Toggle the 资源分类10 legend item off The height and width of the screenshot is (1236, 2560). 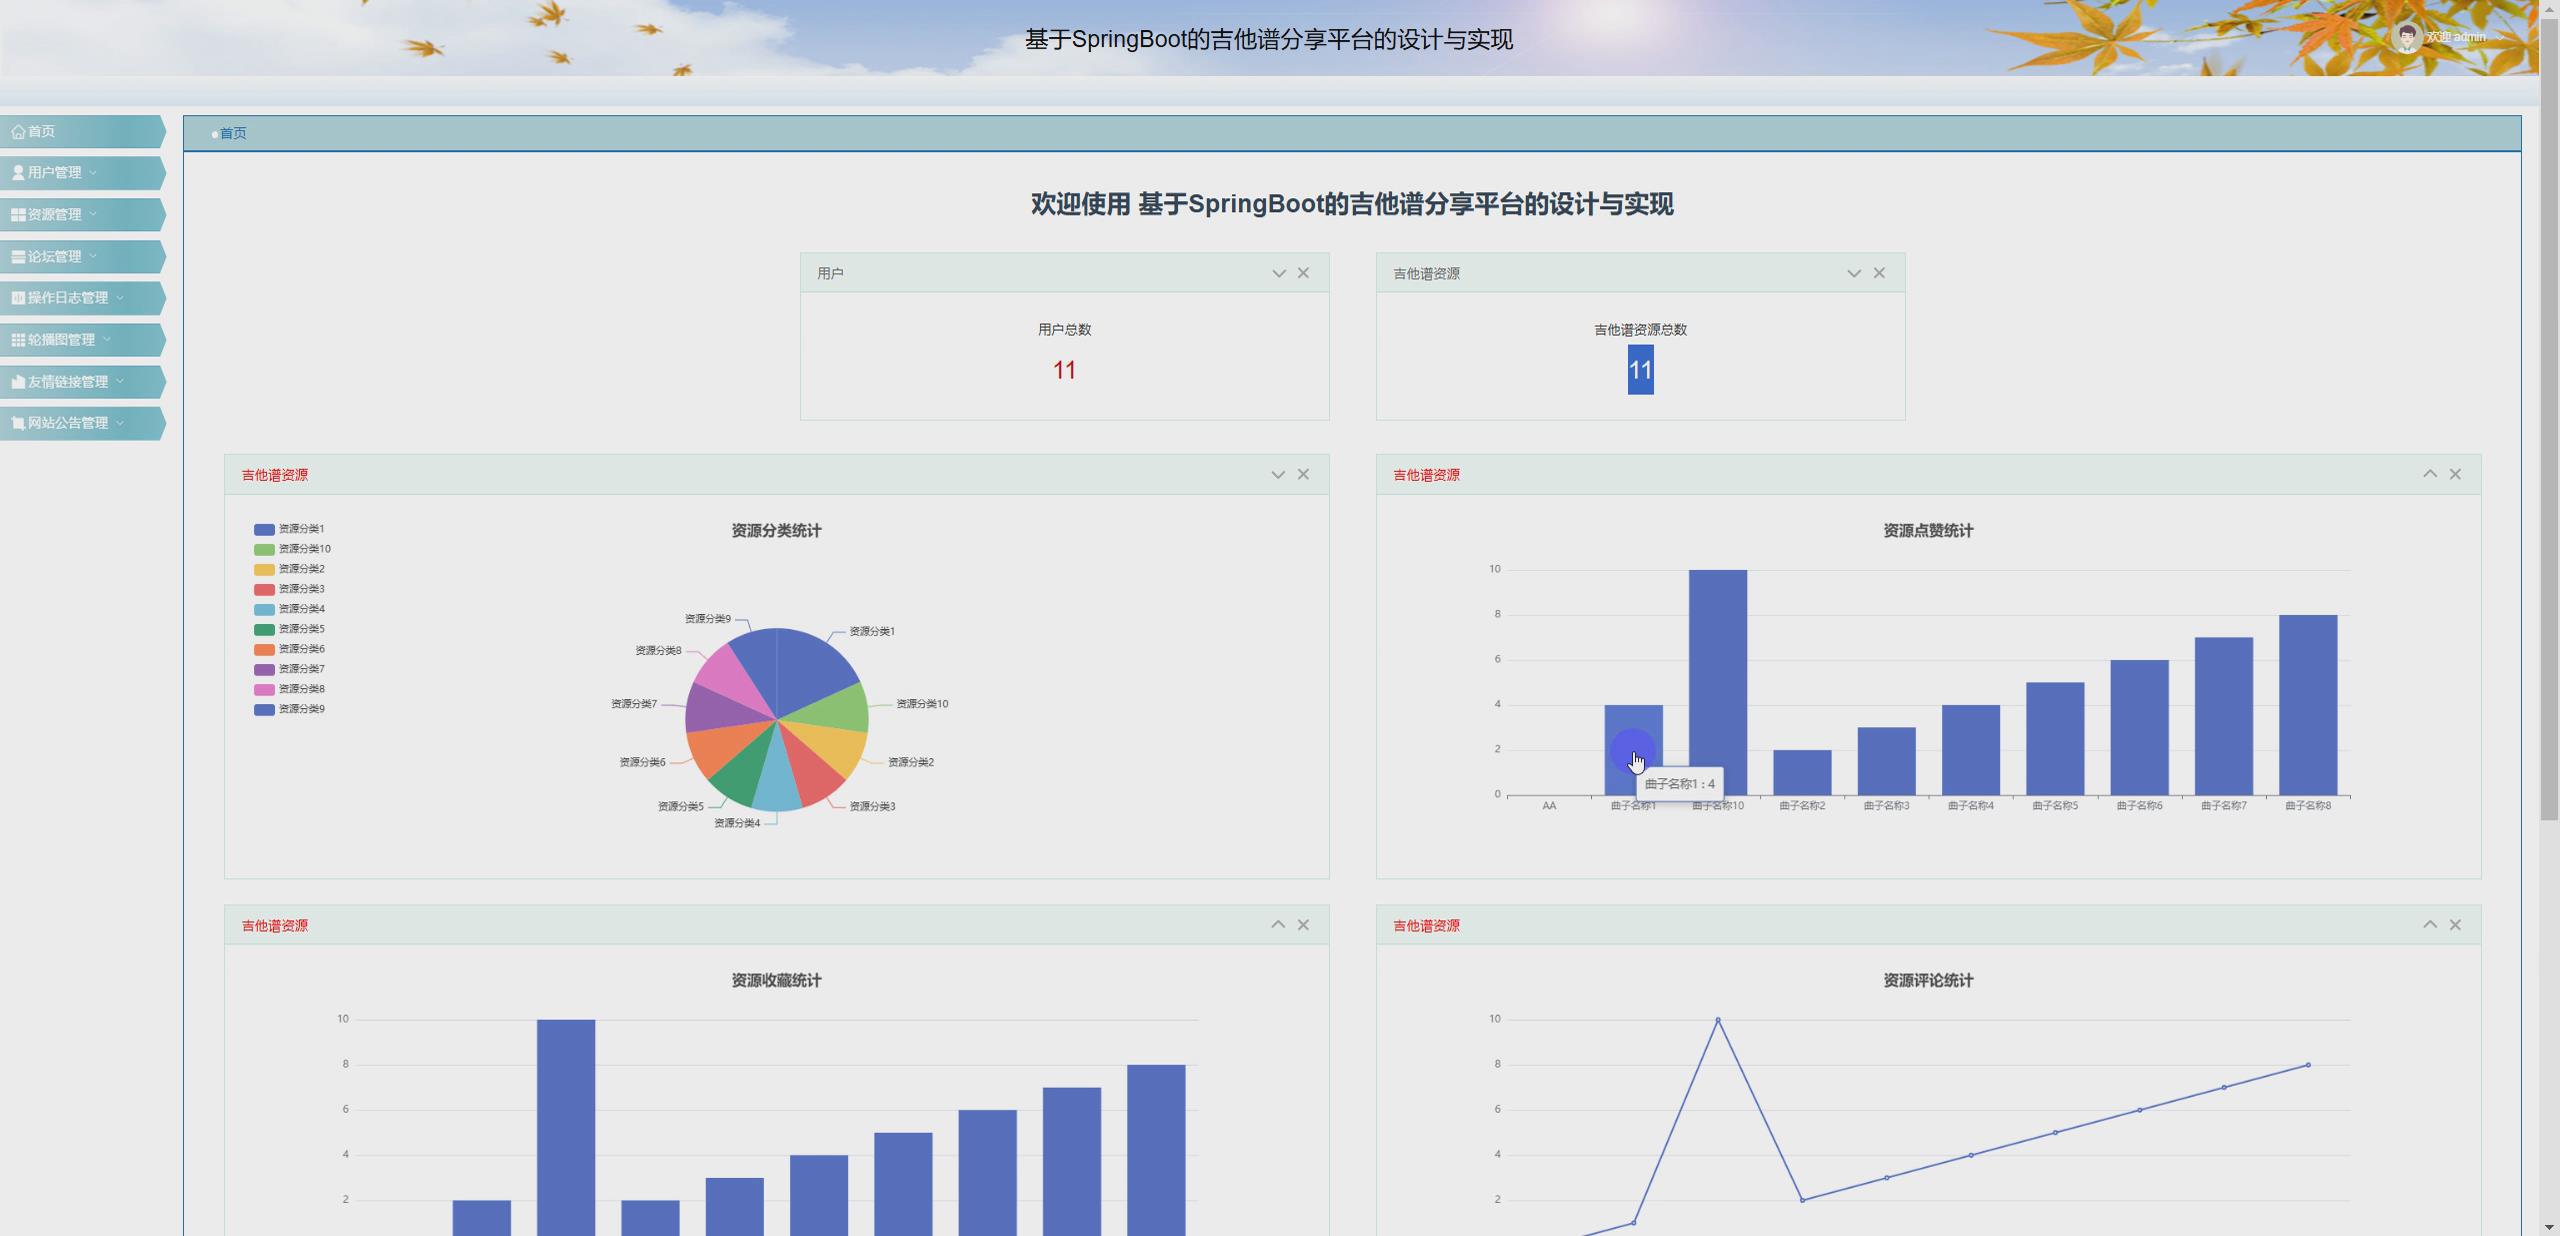(x=265, y=548)
